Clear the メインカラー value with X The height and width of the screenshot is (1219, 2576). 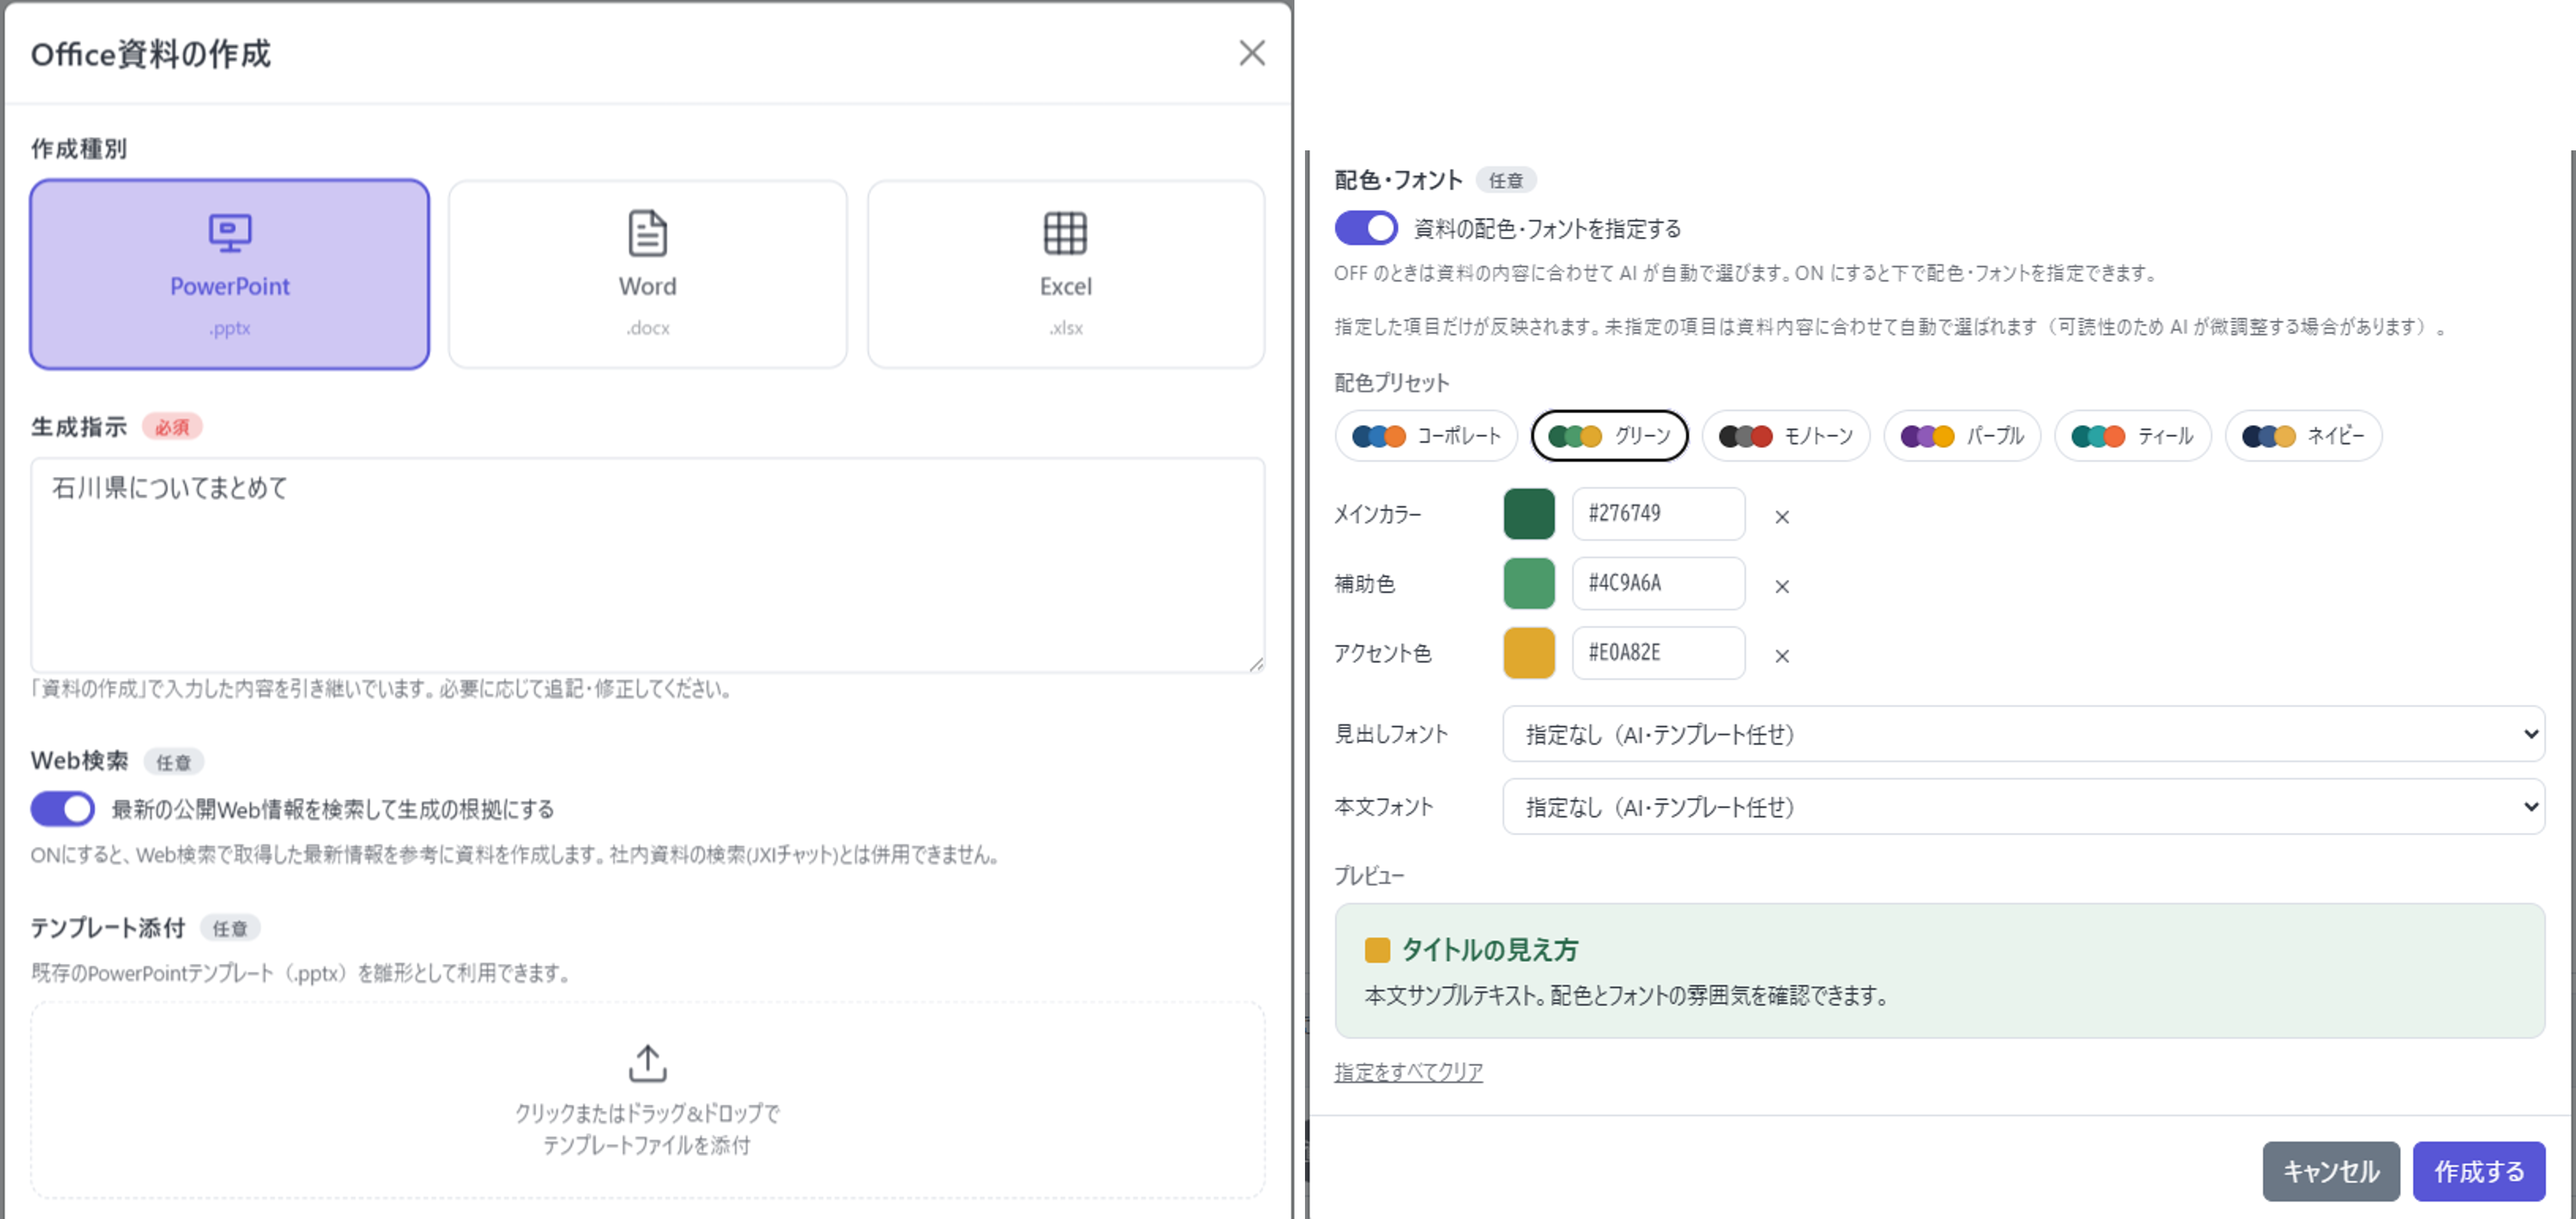1781,517
